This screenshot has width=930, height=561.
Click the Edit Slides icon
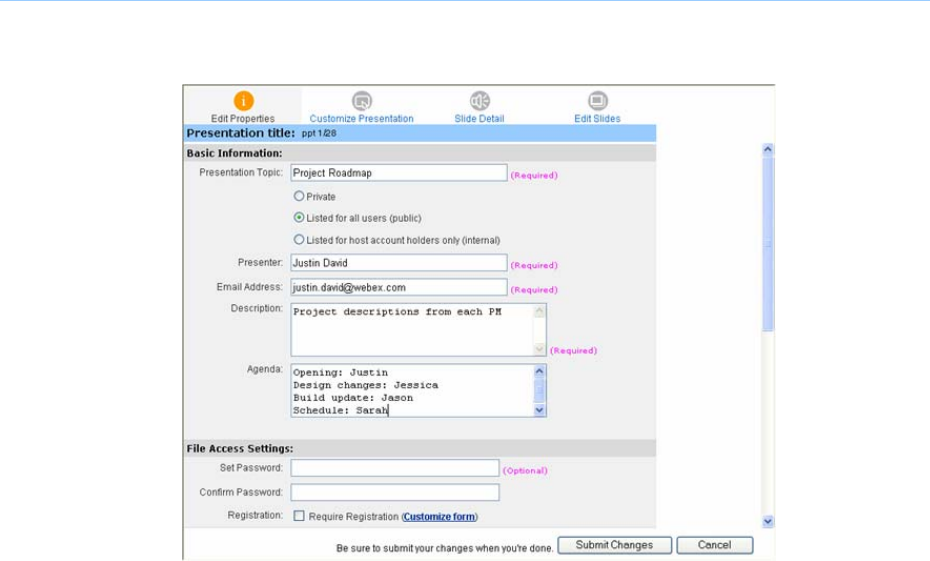[x=597, y=101]
